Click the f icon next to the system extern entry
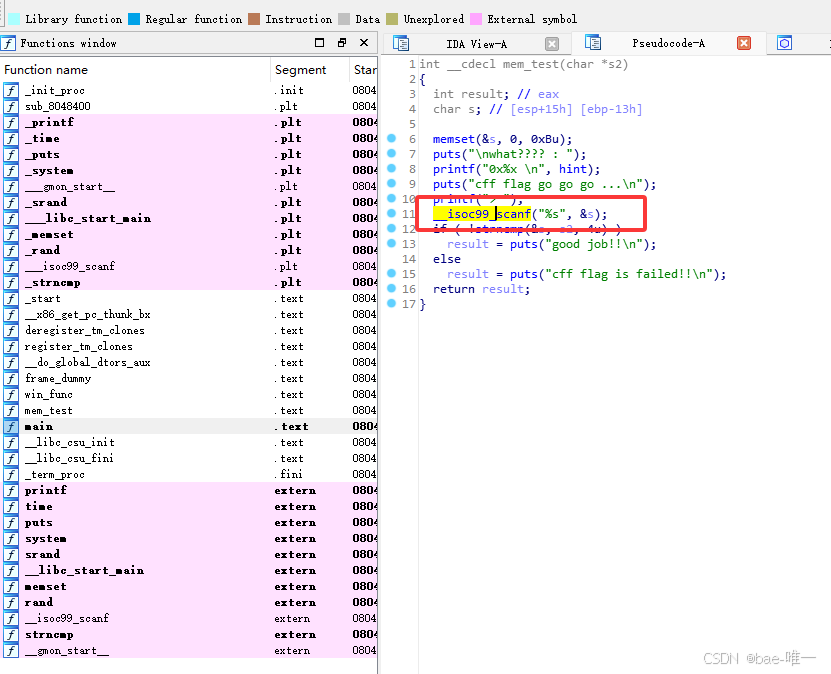This screenshot has height=674, width=831. point(10,538)
